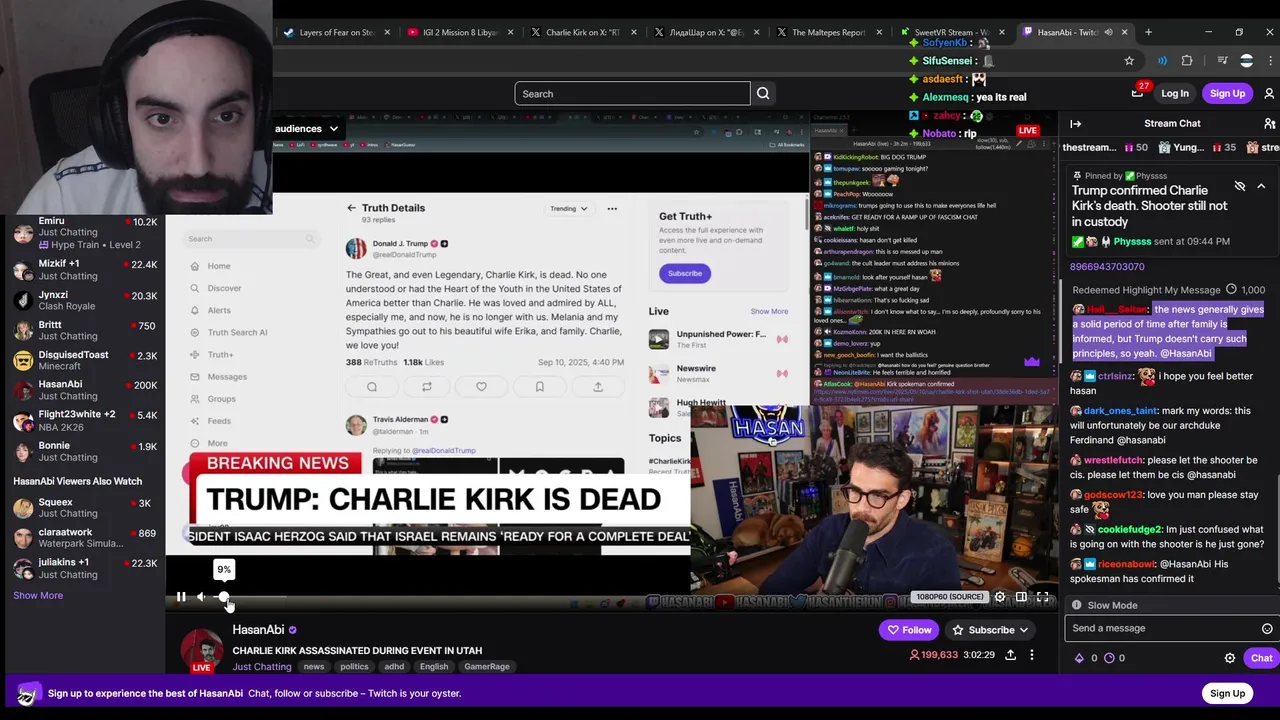Bookmark this page with star icon
1280x720 pixels.
(x=1129, y=61)
